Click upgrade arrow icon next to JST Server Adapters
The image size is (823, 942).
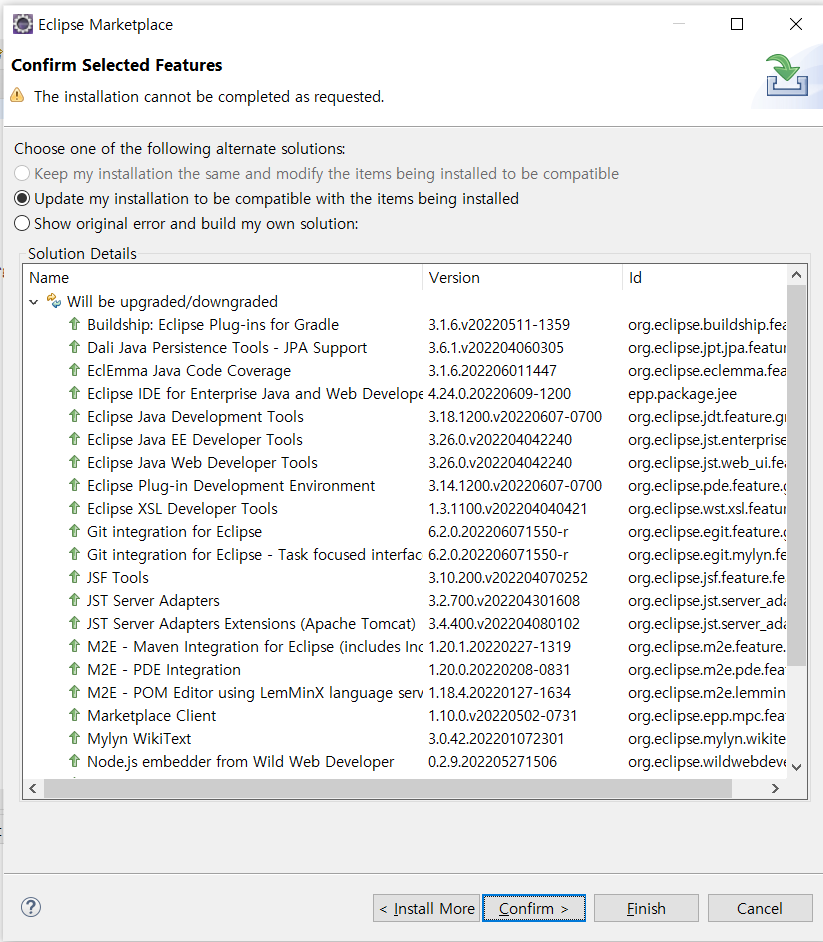(74, 600)
